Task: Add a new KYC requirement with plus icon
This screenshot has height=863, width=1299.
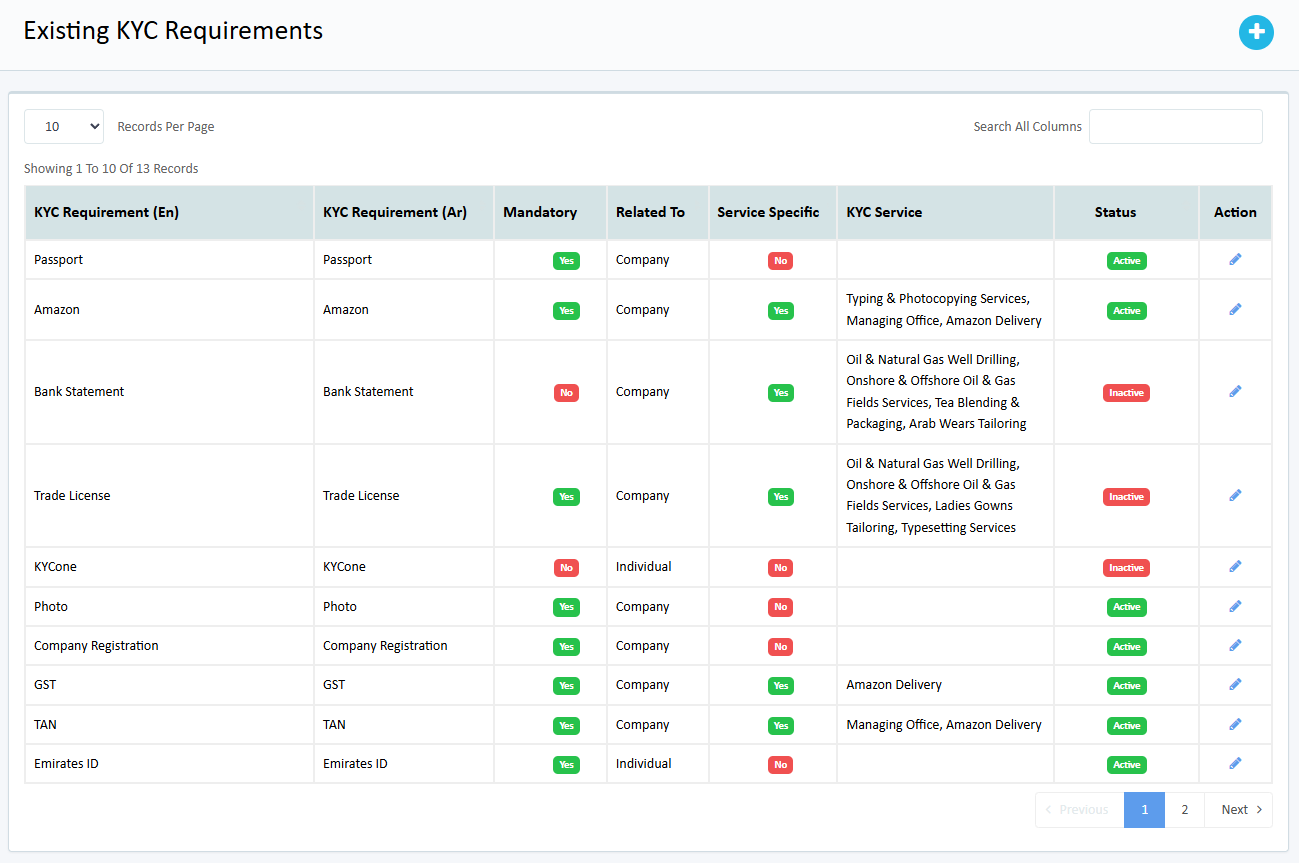Action: [1256, 32]
